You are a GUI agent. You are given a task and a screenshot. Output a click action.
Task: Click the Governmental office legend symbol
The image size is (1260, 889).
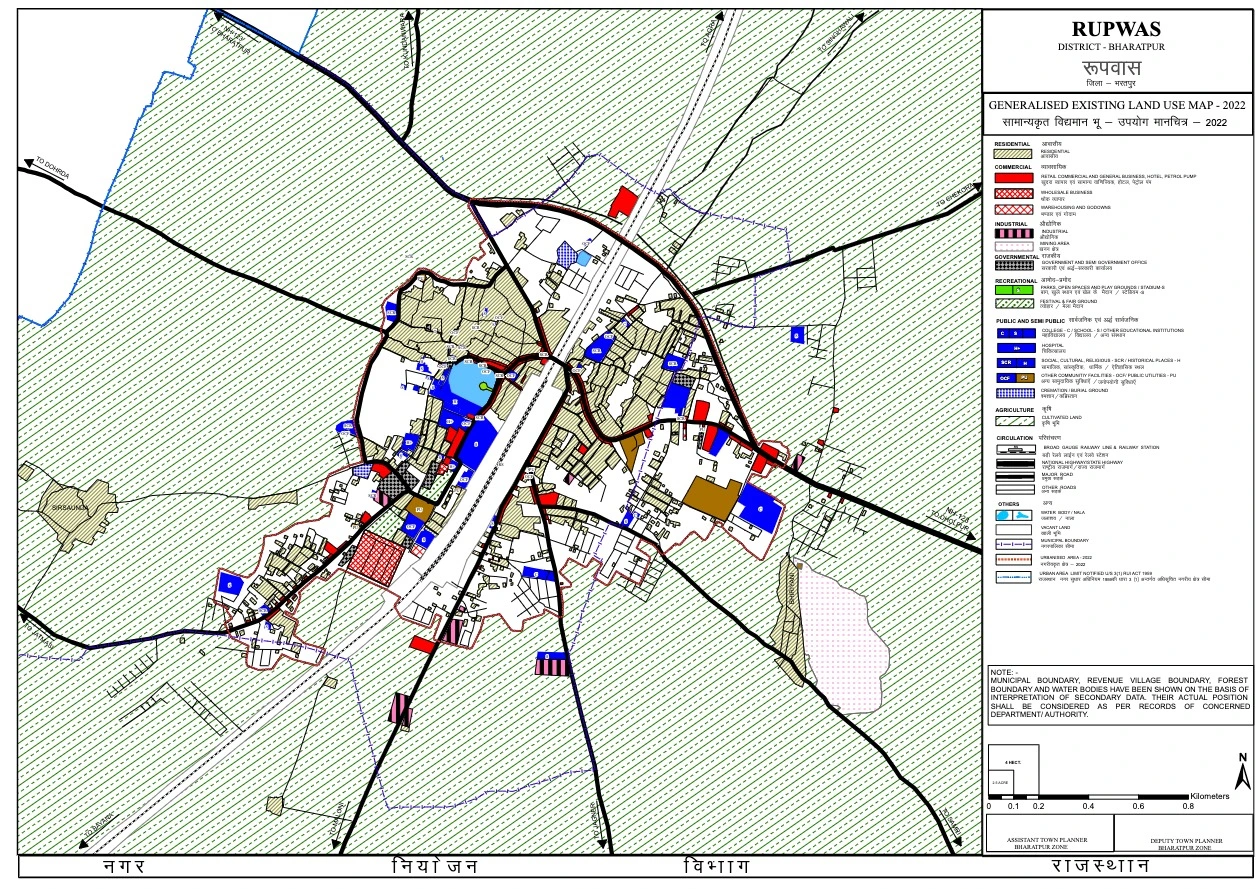[x=1012, y=264]
